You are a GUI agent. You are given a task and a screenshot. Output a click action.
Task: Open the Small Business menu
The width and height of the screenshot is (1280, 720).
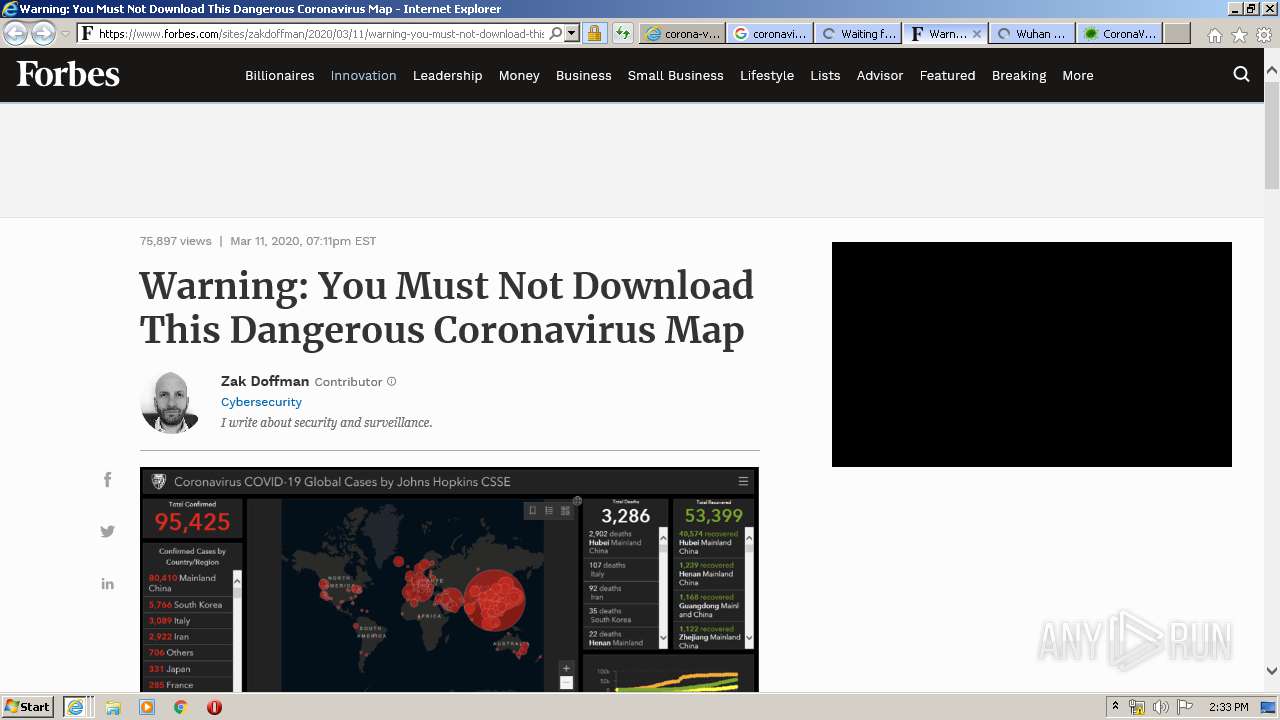point(675,75)
